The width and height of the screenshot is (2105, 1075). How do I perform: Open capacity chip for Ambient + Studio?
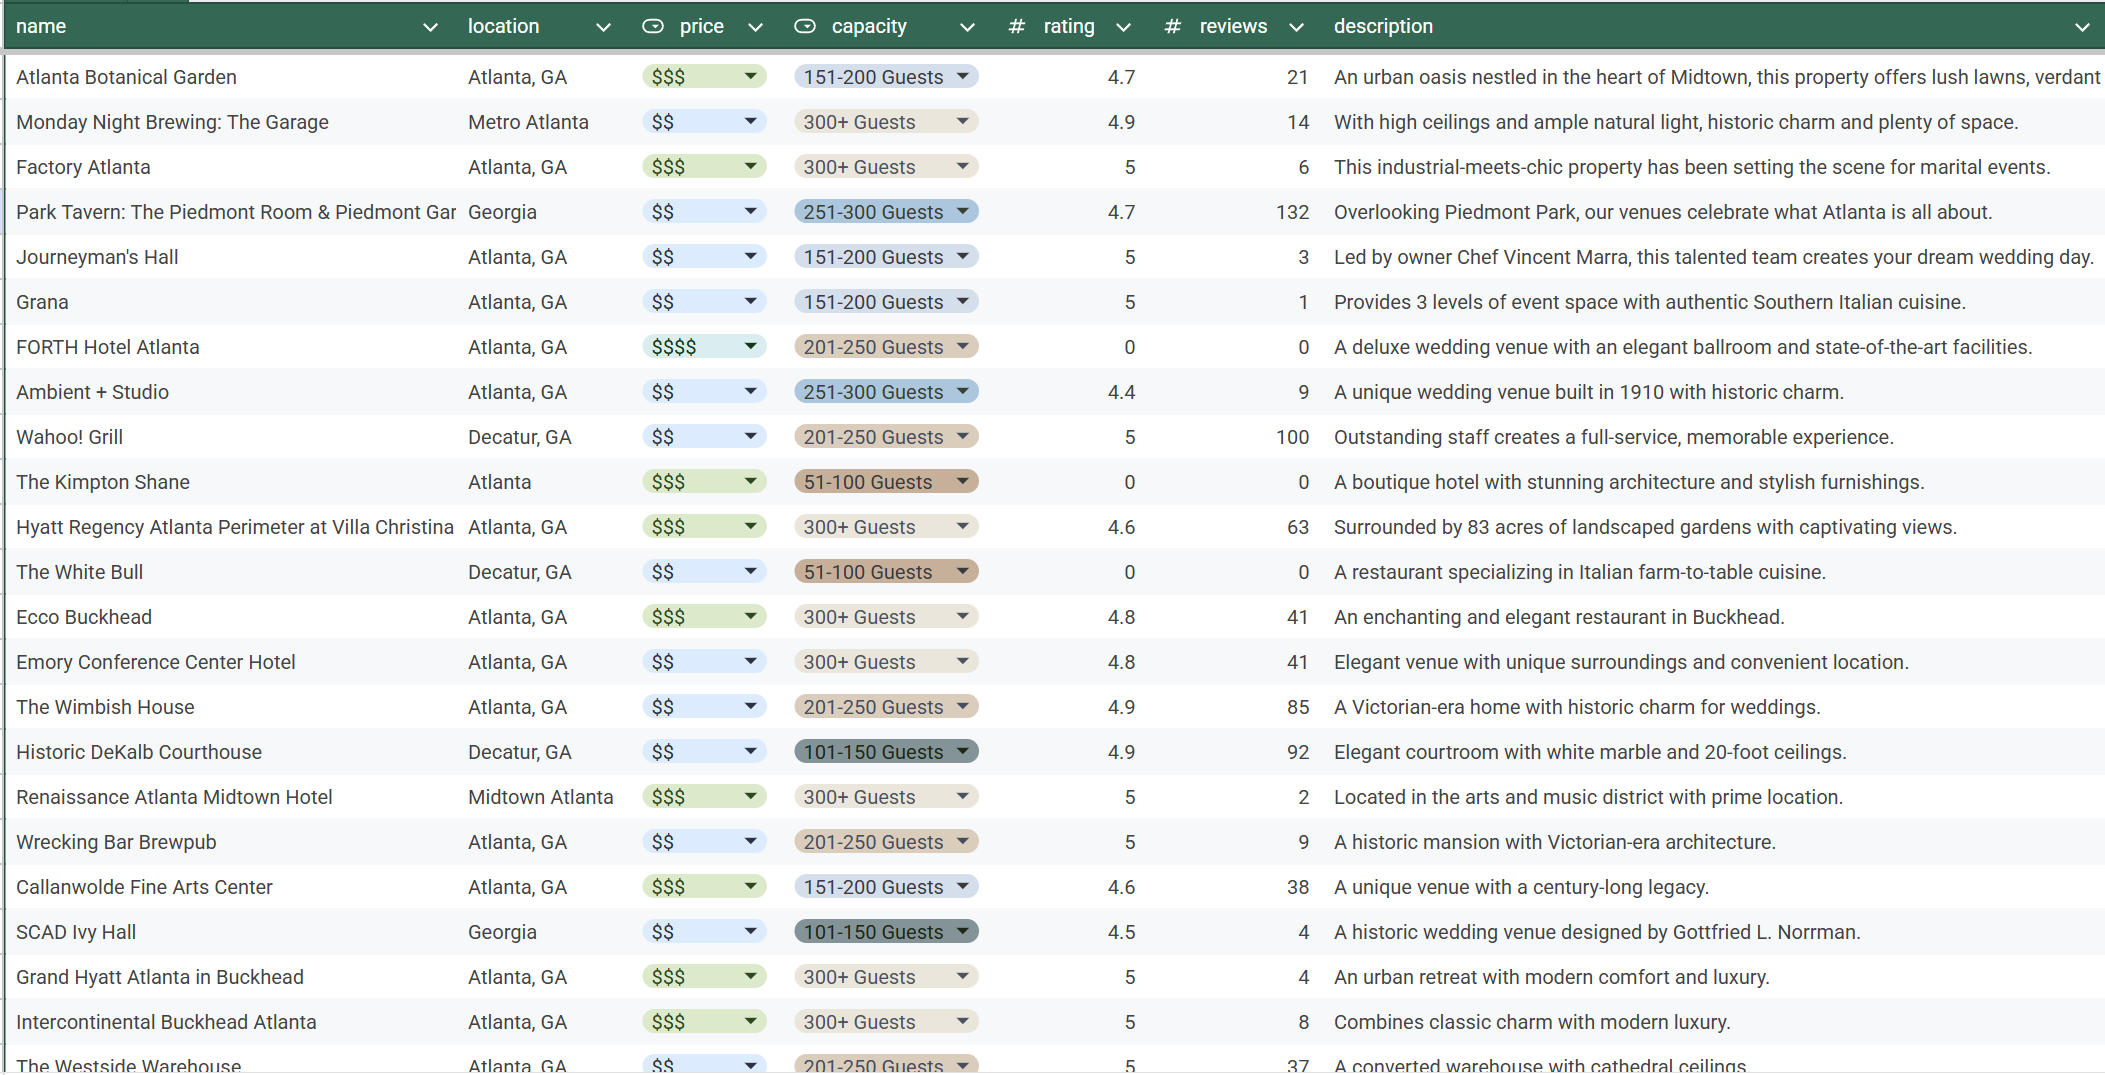pos(886,392)
